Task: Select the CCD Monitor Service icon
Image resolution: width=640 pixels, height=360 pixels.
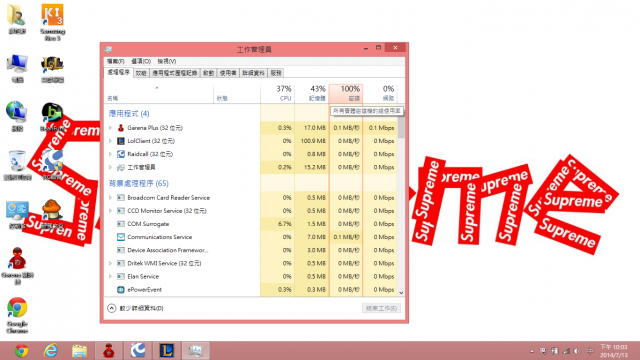Action: pos(121,211)
